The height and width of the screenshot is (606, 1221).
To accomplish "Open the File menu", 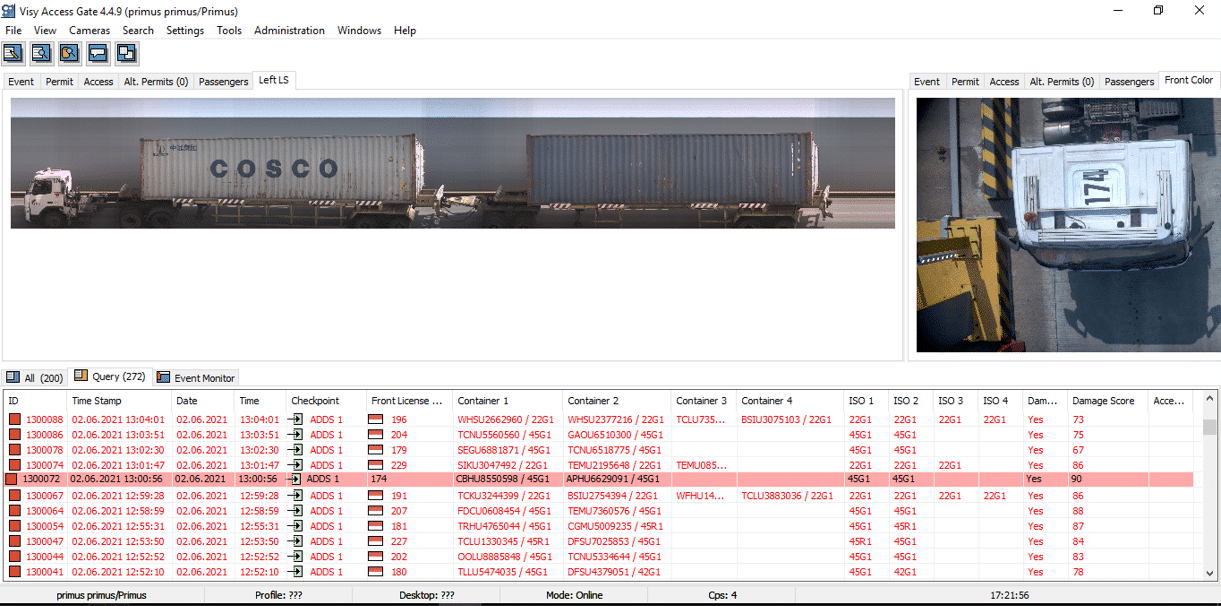I will coord(13,30).
